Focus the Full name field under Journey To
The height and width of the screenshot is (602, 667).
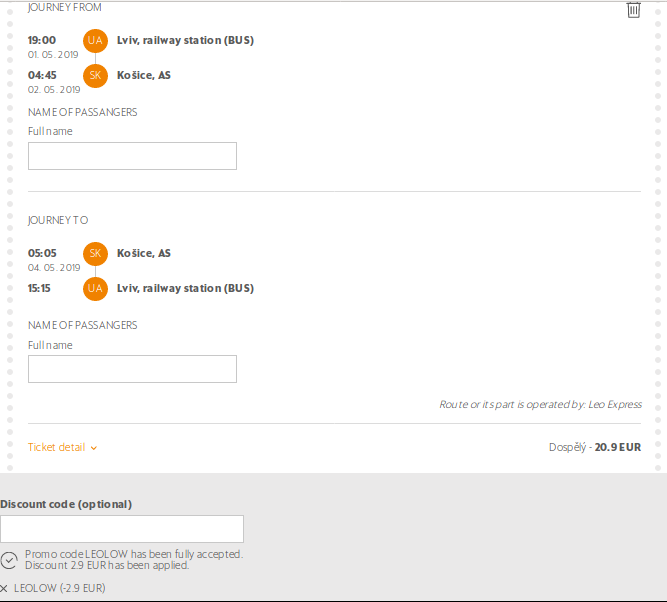(132, 369)
